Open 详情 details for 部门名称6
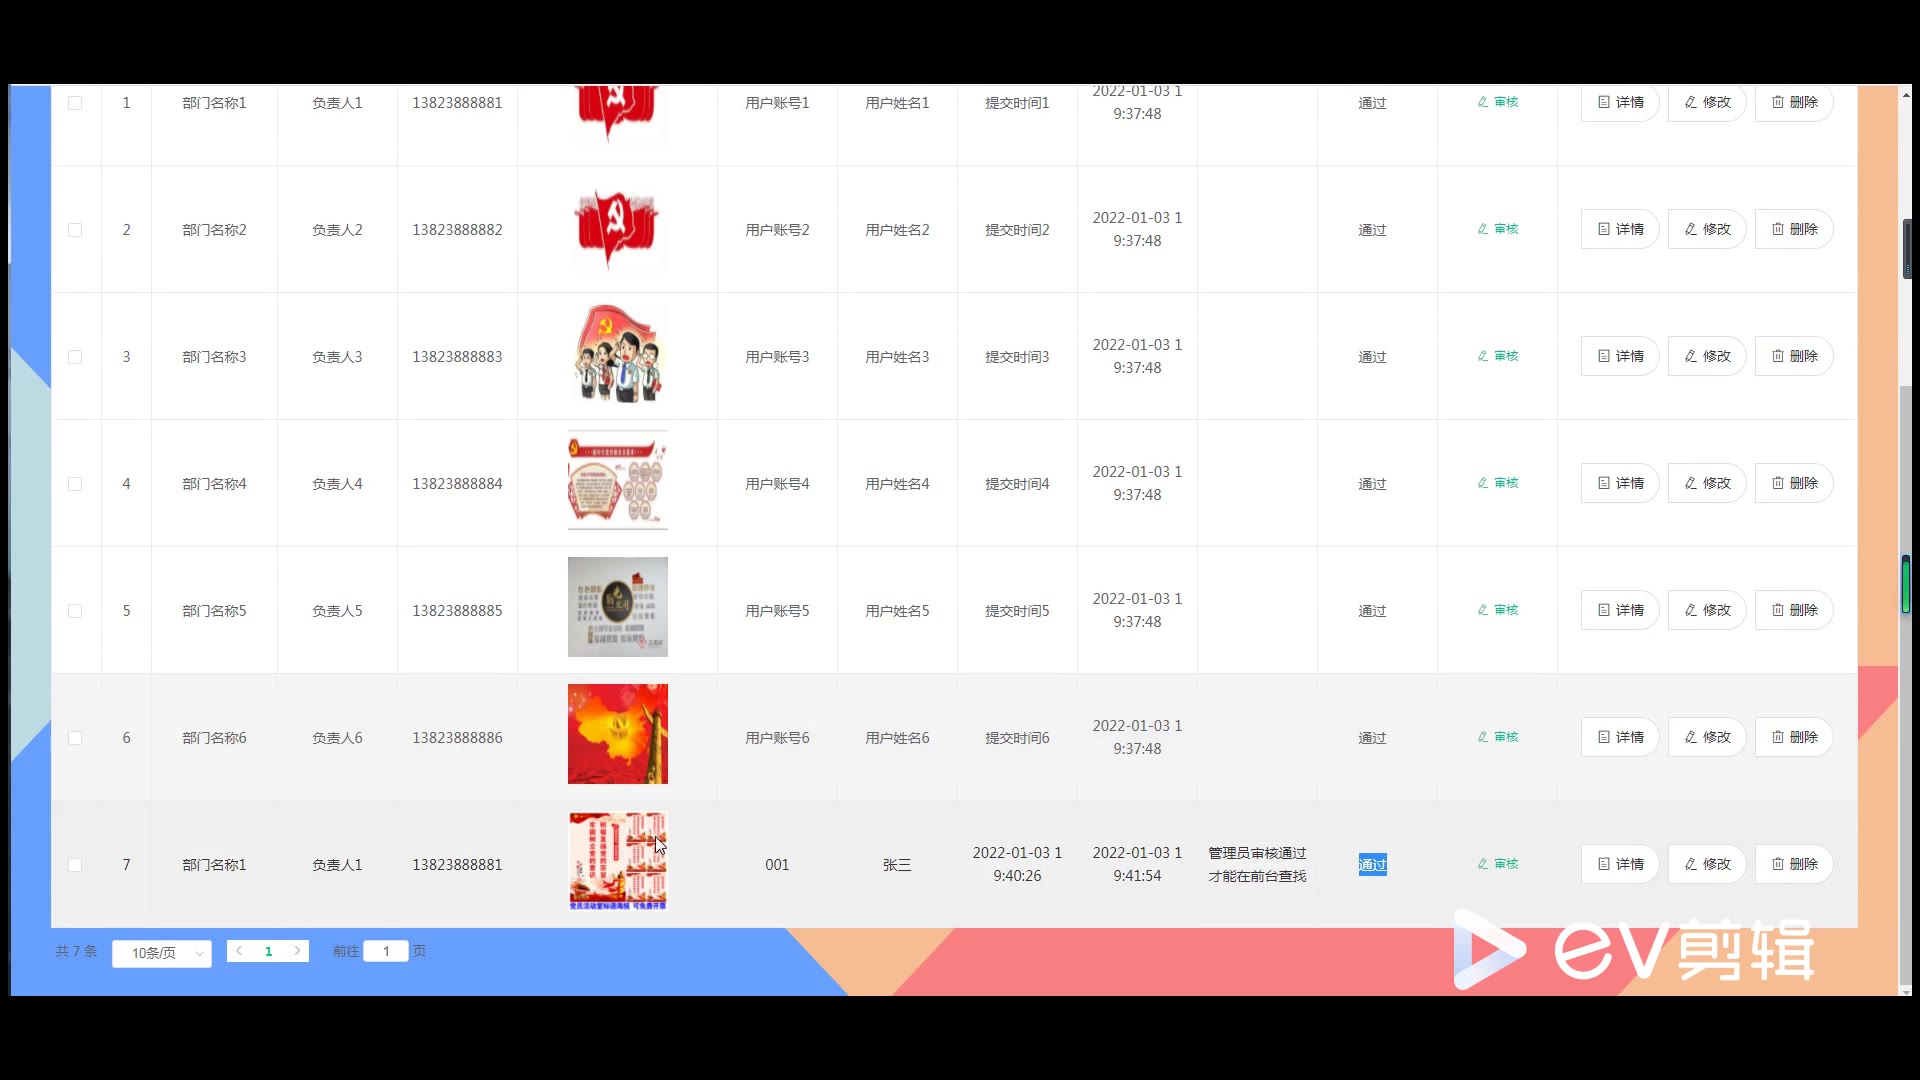1920x1080 pixels. tap(1620, 737)
